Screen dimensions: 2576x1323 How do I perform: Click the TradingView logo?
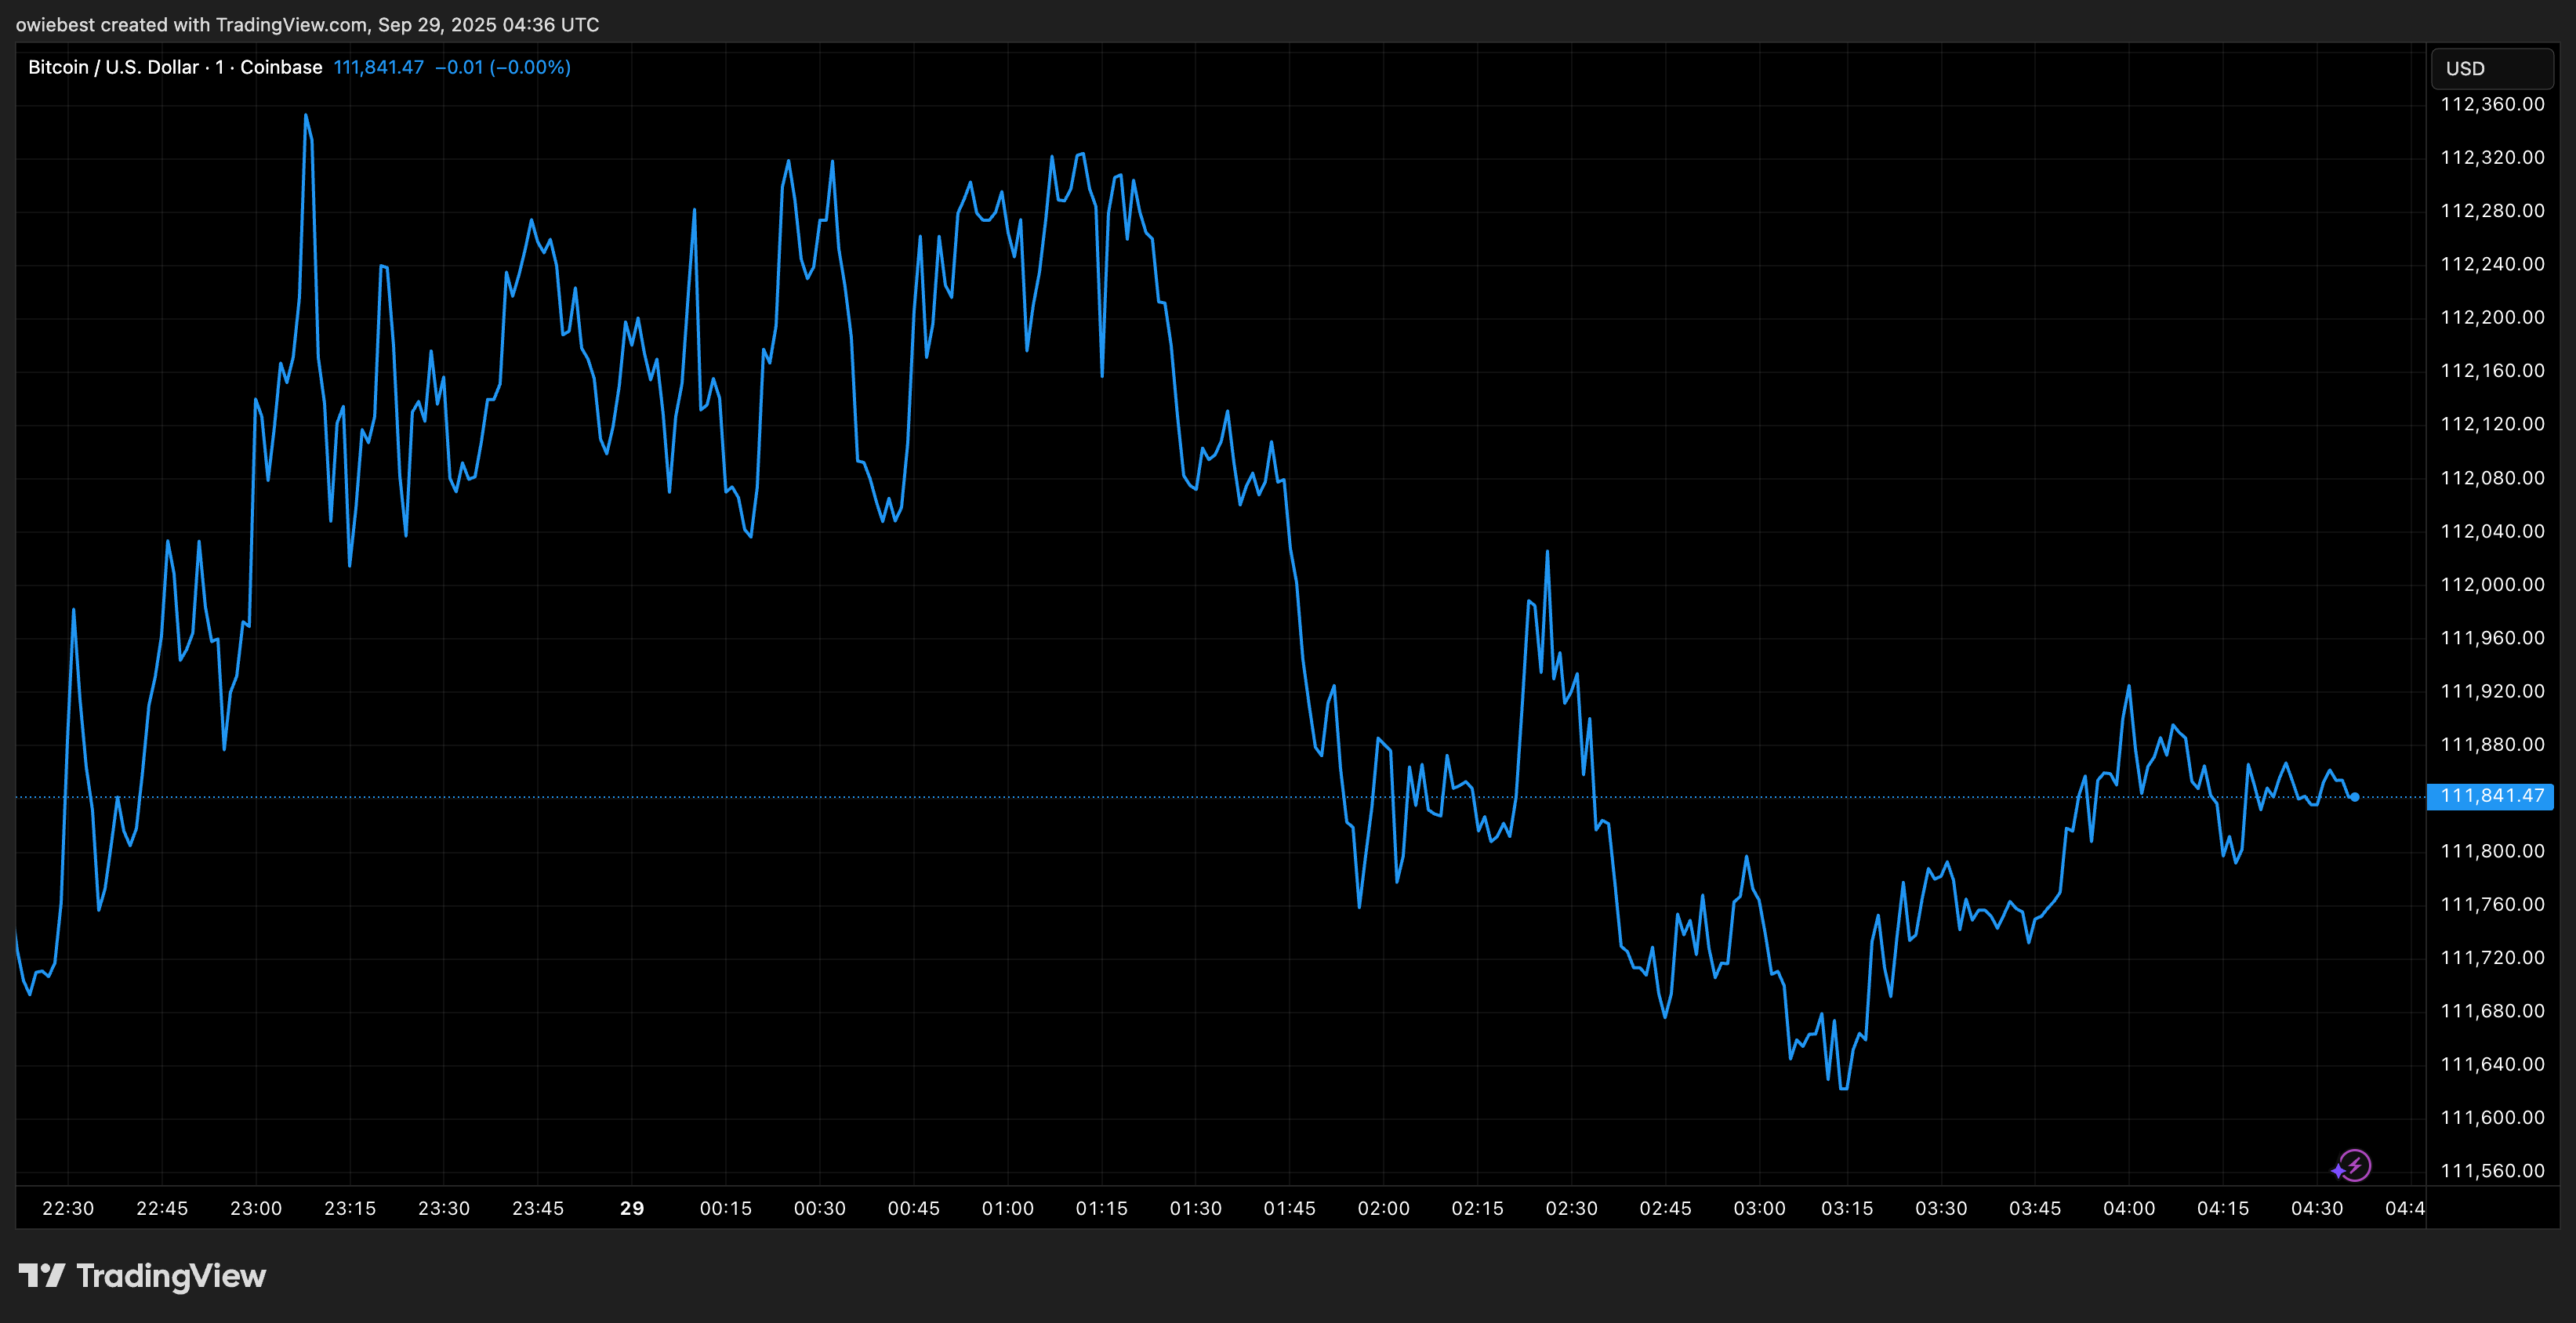[x=142, y=1276]
